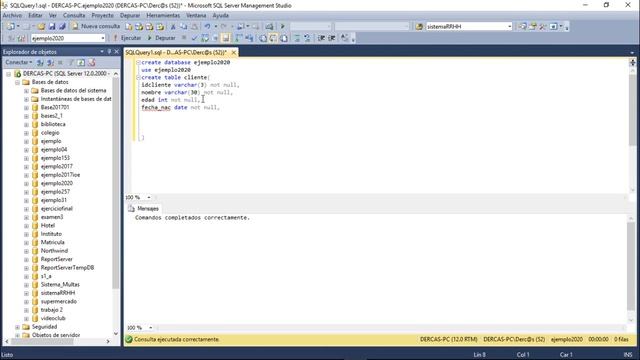This screenshot has height=360, width=640.
Task: Click the find icon beside sistemaRRHH box
Action: click(419, 27)
